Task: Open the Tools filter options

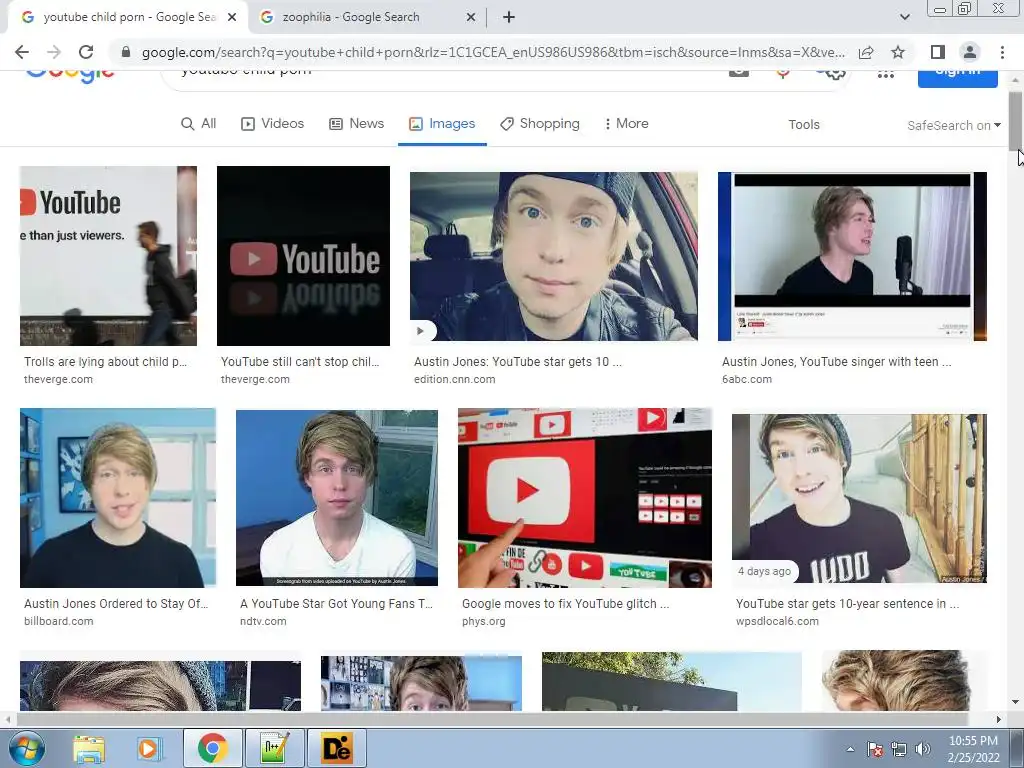Action: click(x=803, y=125)
